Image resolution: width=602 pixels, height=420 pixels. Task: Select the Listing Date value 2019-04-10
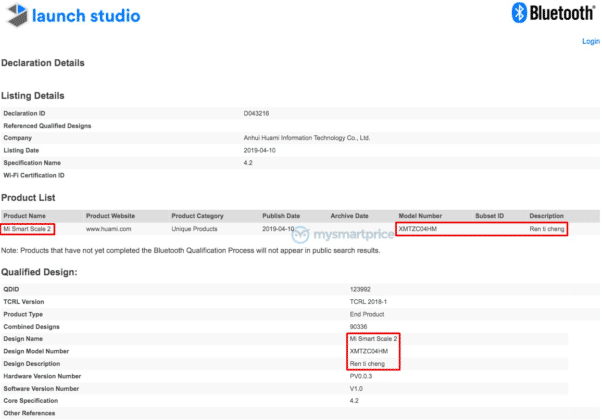[x=260, y=150]
